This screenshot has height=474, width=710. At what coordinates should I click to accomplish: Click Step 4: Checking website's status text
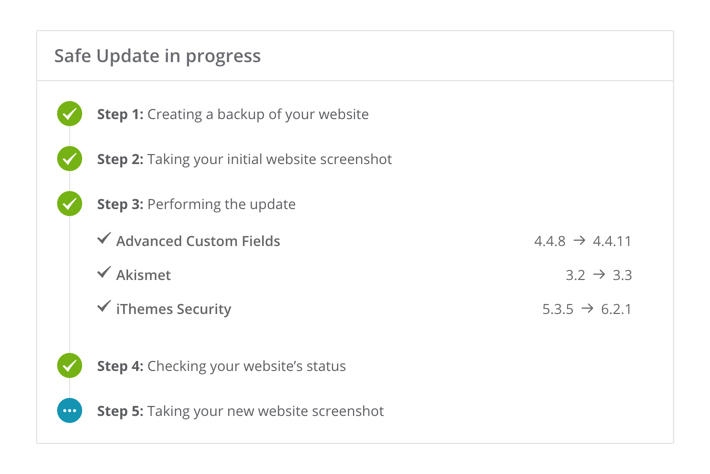tap(221, 366)
